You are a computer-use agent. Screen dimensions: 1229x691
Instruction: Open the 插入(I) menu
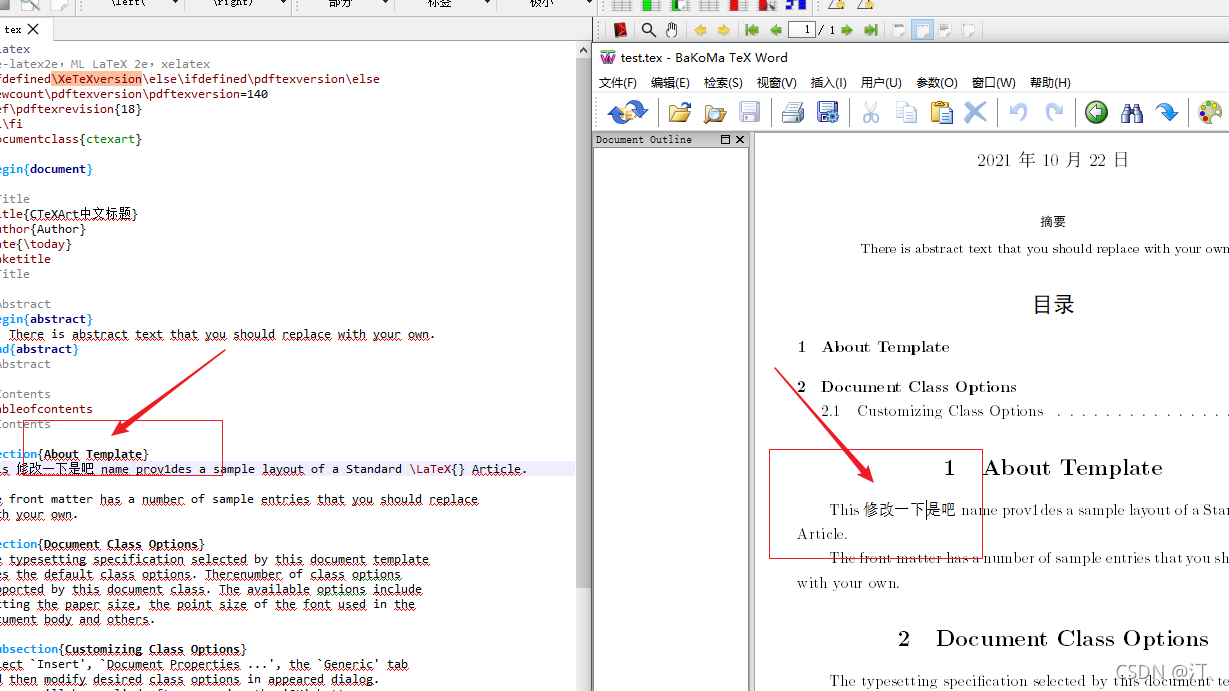(828, 83)
